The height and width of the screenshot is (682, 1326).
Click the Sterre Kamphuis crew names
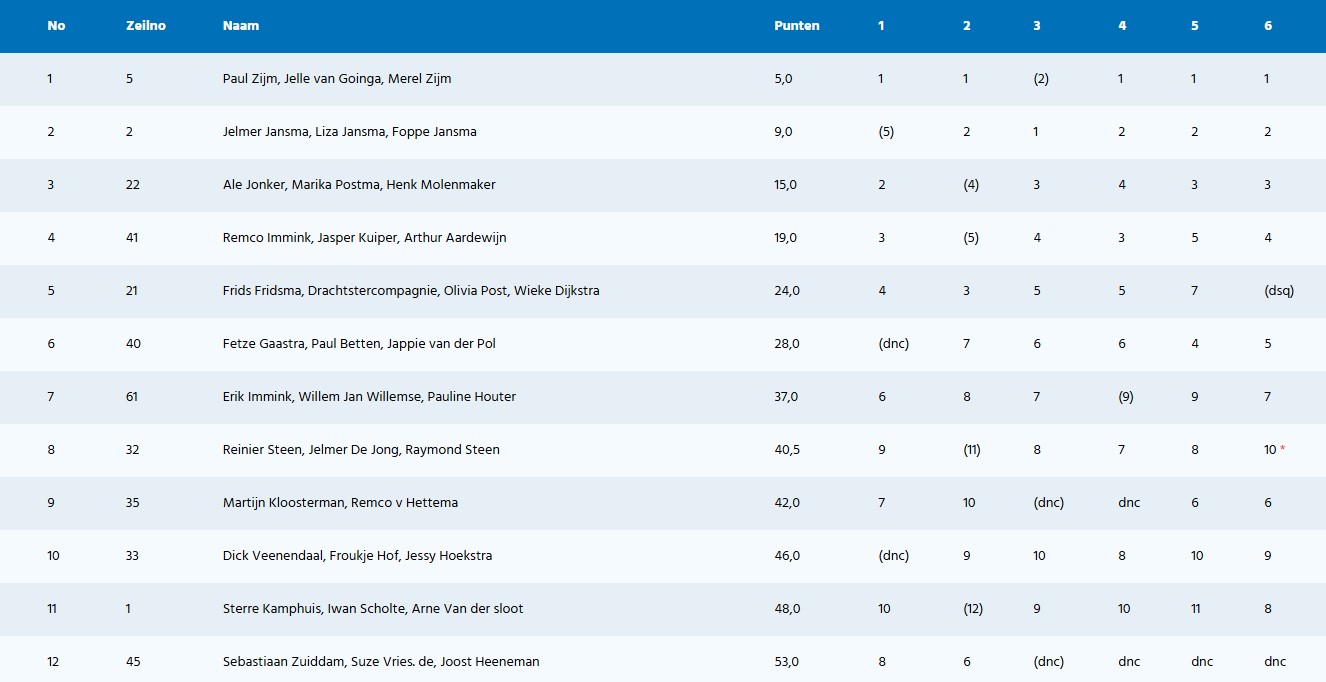click(372, 609)
